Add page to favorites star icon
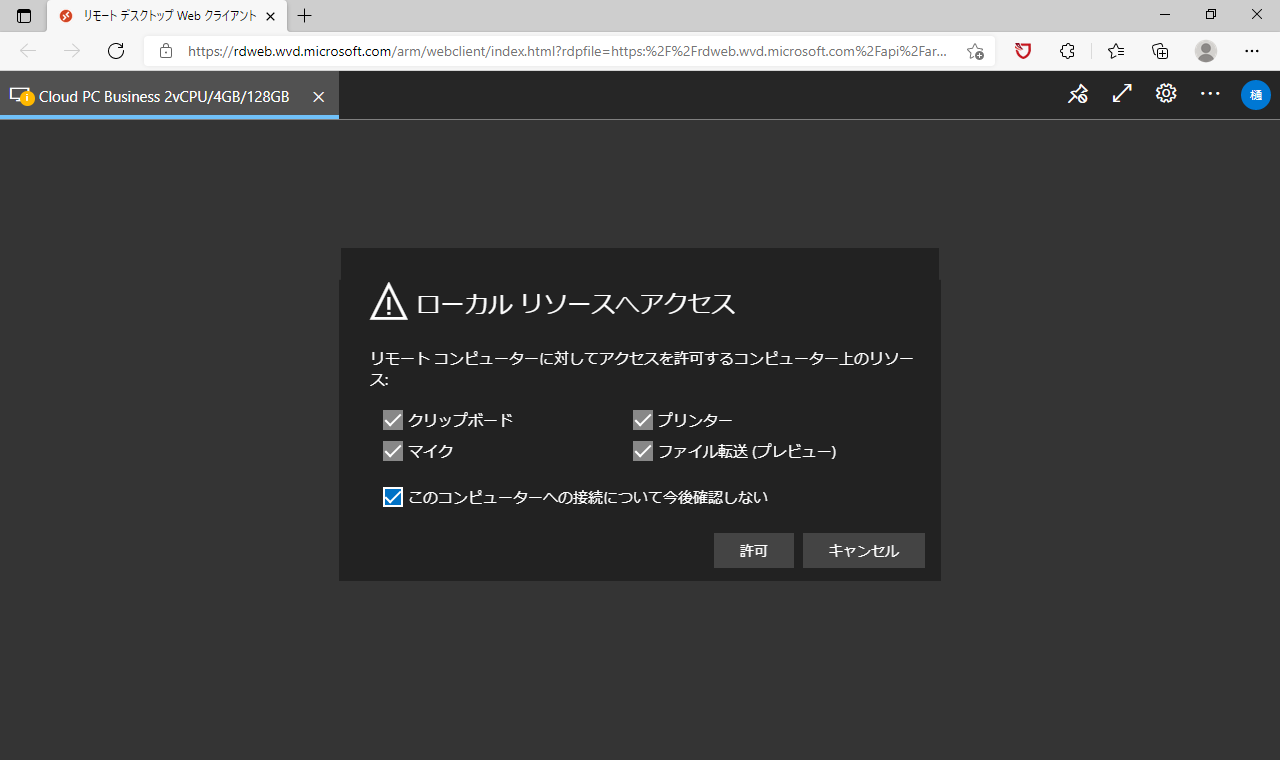This screenshot has height=760, width=1280. pos(975,51)
